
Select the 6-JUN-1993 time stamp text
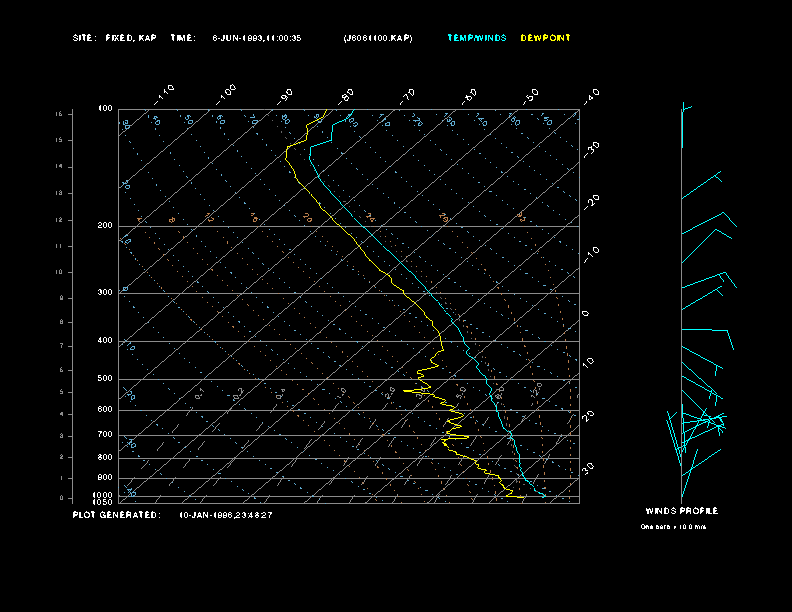point(257,38)
